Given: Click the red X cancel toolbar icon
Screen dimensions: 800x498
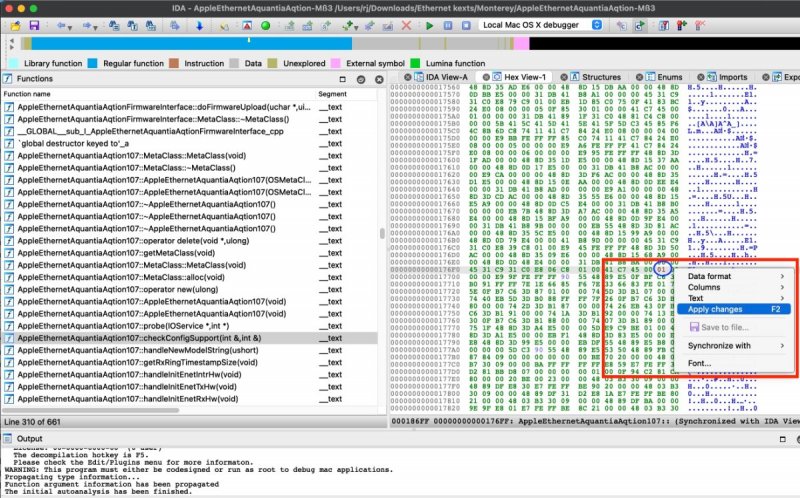Looking at the screenshot, I should click(x=406, y=25).
